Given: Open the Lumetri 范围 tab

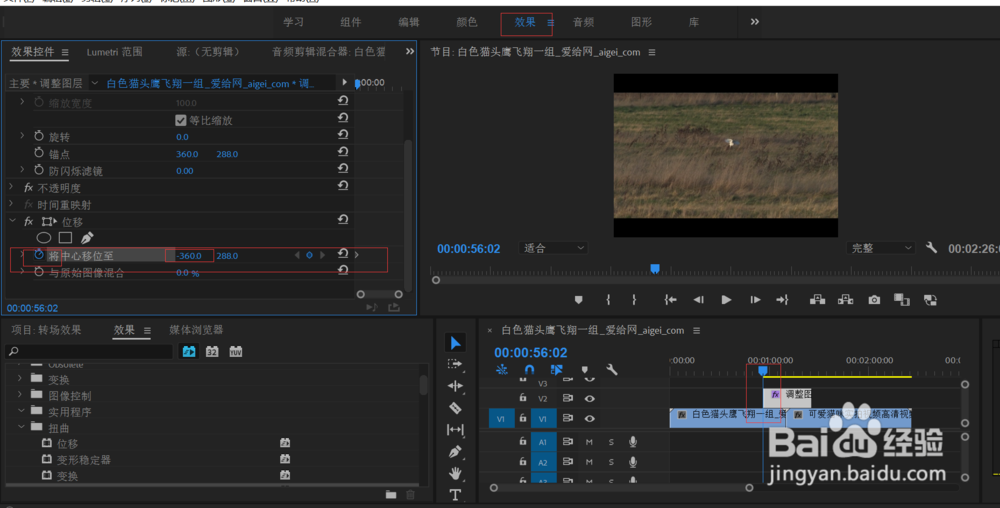Looking at the screenshot, I should pyautogui.click(x=115, y=52).
